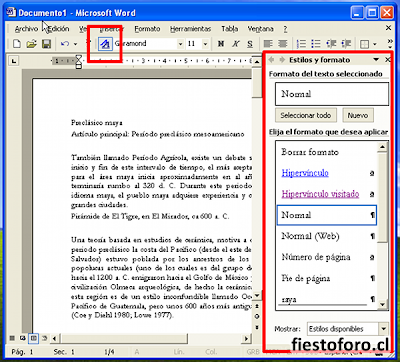Open a file with the folder icon
The width and height of the screenshot is (400, 362).
pyautogui.click(x=31, y=44)
